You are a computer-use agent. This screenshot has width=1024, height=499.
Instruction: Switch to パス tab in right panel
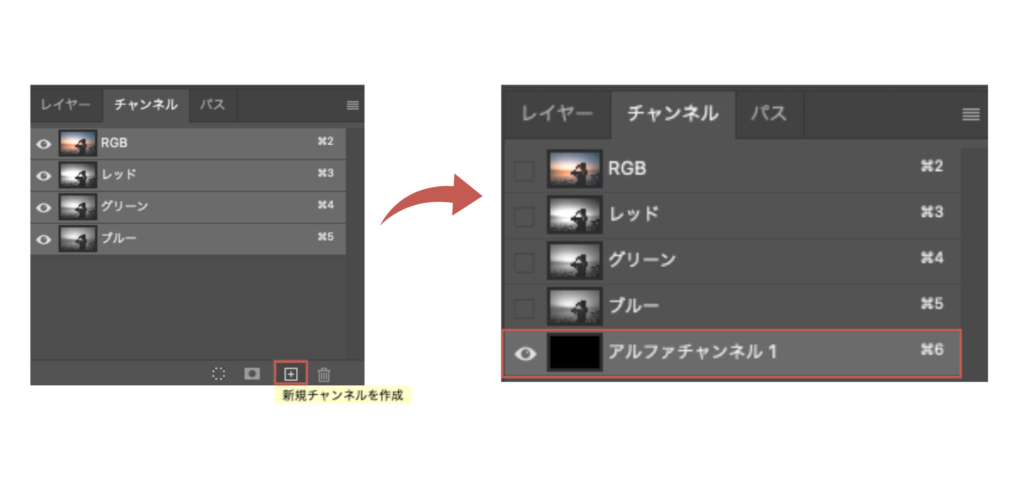click(x=768, y=113)
